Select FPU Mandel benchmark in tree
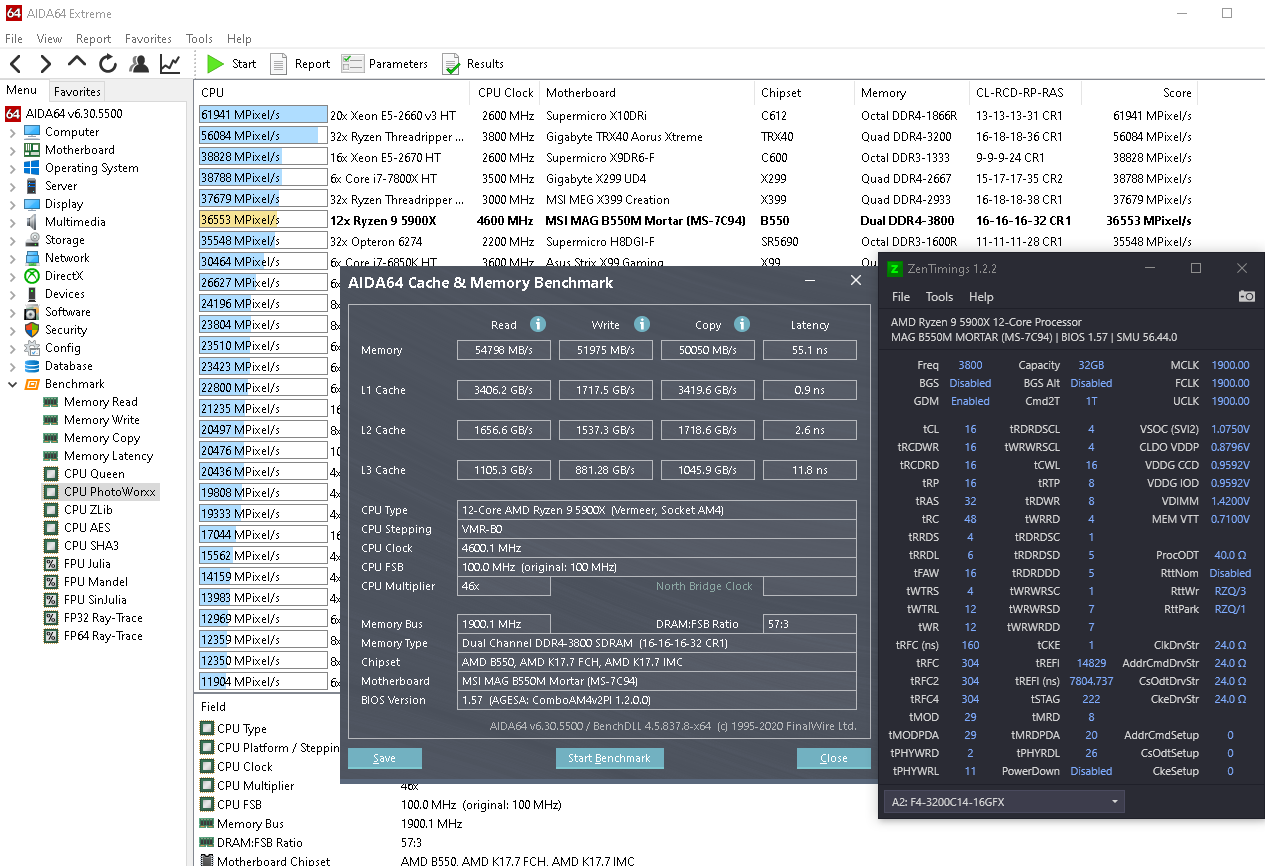This screenshot has width=1265, height=866. click(95, 582)
